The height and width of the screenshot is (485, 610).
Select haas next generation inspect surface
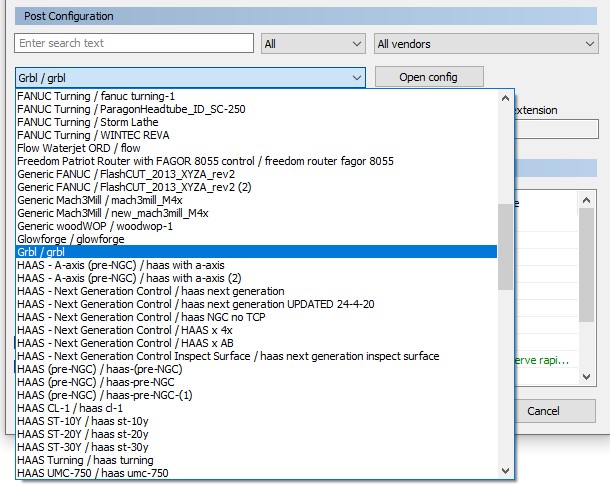coord(256,356)
